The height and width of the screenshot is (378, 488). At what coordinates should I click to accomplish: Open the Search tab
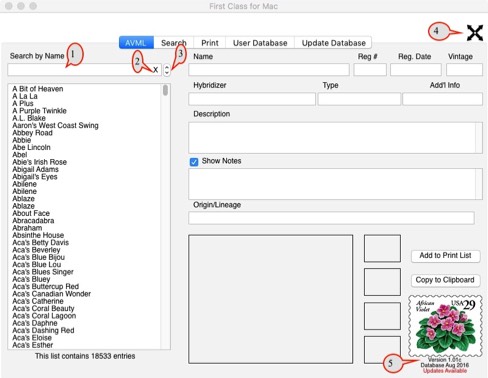point(173,43)
